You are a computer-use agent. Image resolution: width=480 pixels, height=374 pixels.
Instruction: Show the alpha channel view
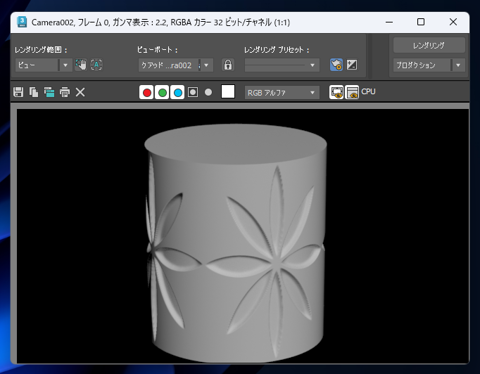(x=193, y=92)
